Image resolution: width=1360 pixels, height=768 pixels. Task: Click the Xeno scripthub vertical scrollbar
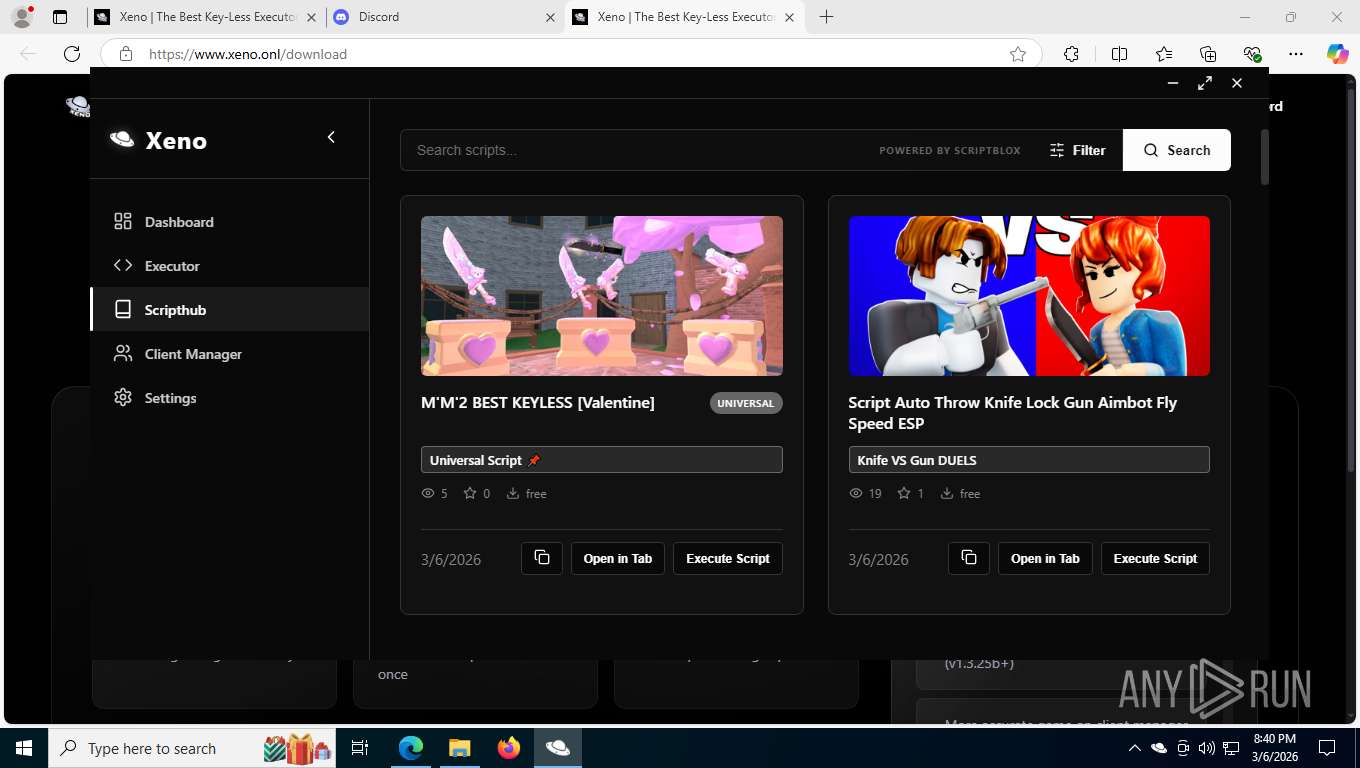click(1264, 157)
